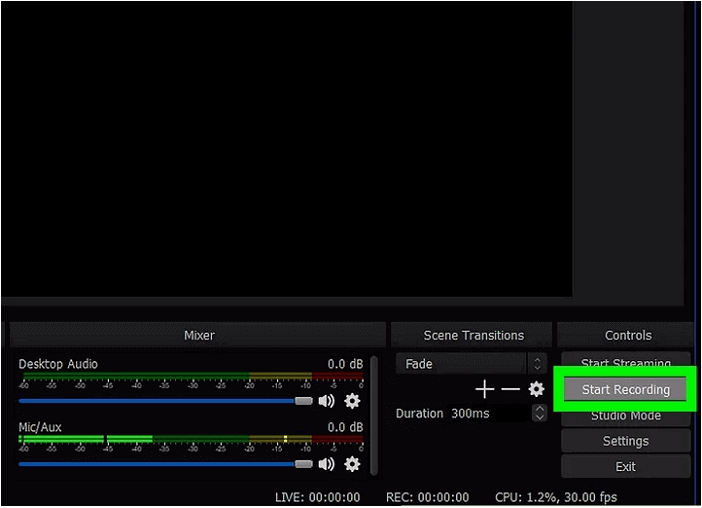Click the Fade dropdown arrows
Viewport: 702px width, 508px height.
(x=538, y=364)
